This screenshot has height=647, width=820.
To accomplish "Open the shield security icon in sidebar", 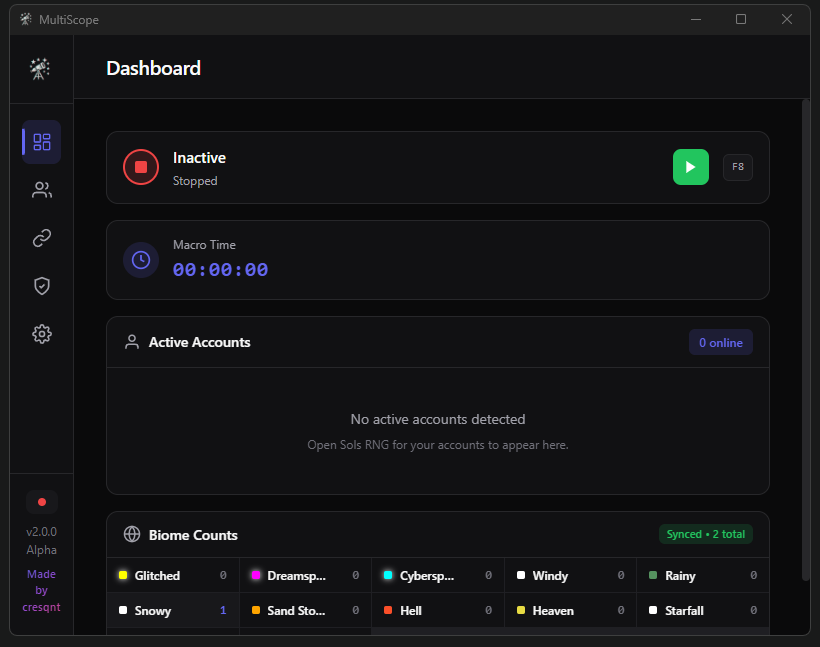I will (x=41, y=286).
